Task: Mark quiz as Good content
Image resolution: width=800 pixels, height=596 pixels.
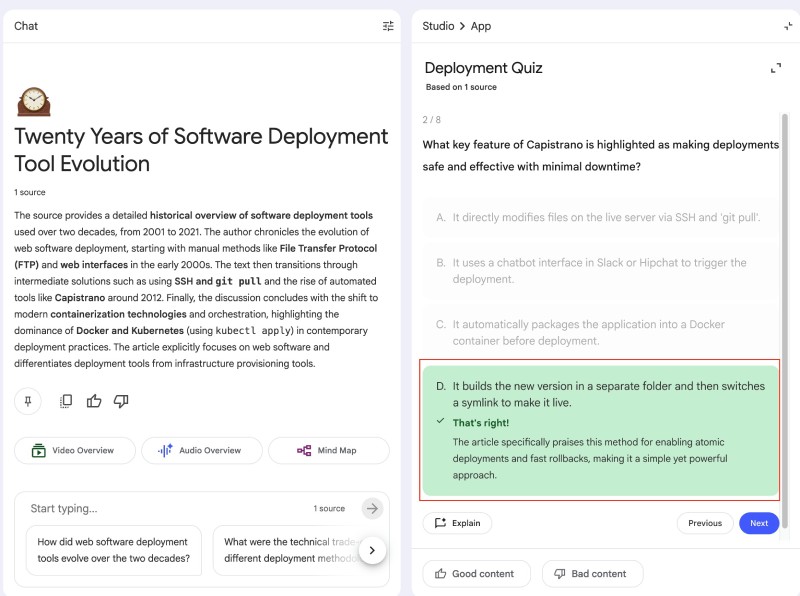Action: [x=474, y=574]
